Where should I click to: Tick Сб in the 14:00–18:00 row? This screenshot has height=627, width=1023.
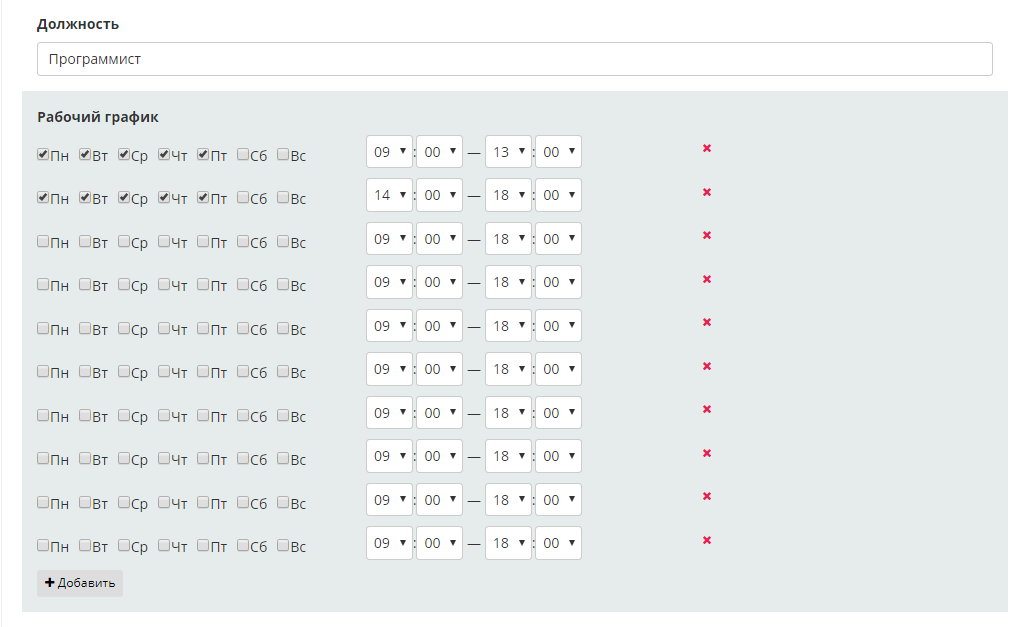point(243,198)
